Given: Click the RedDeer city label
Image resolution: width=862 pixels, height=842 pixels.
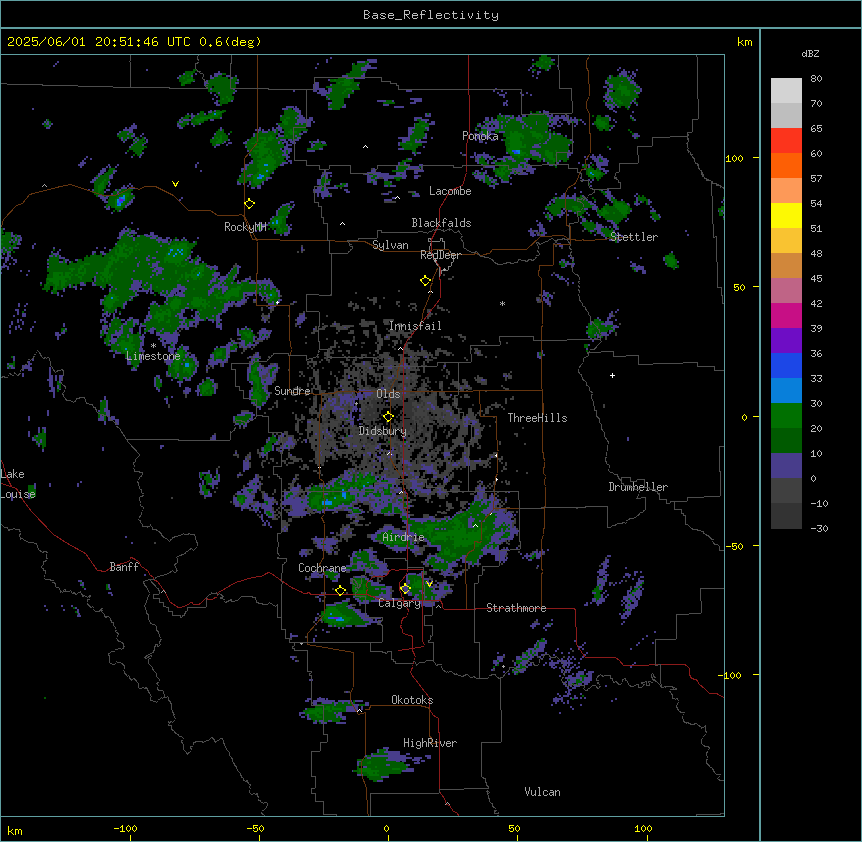Looking at the screenshot, I should (440, 255).
